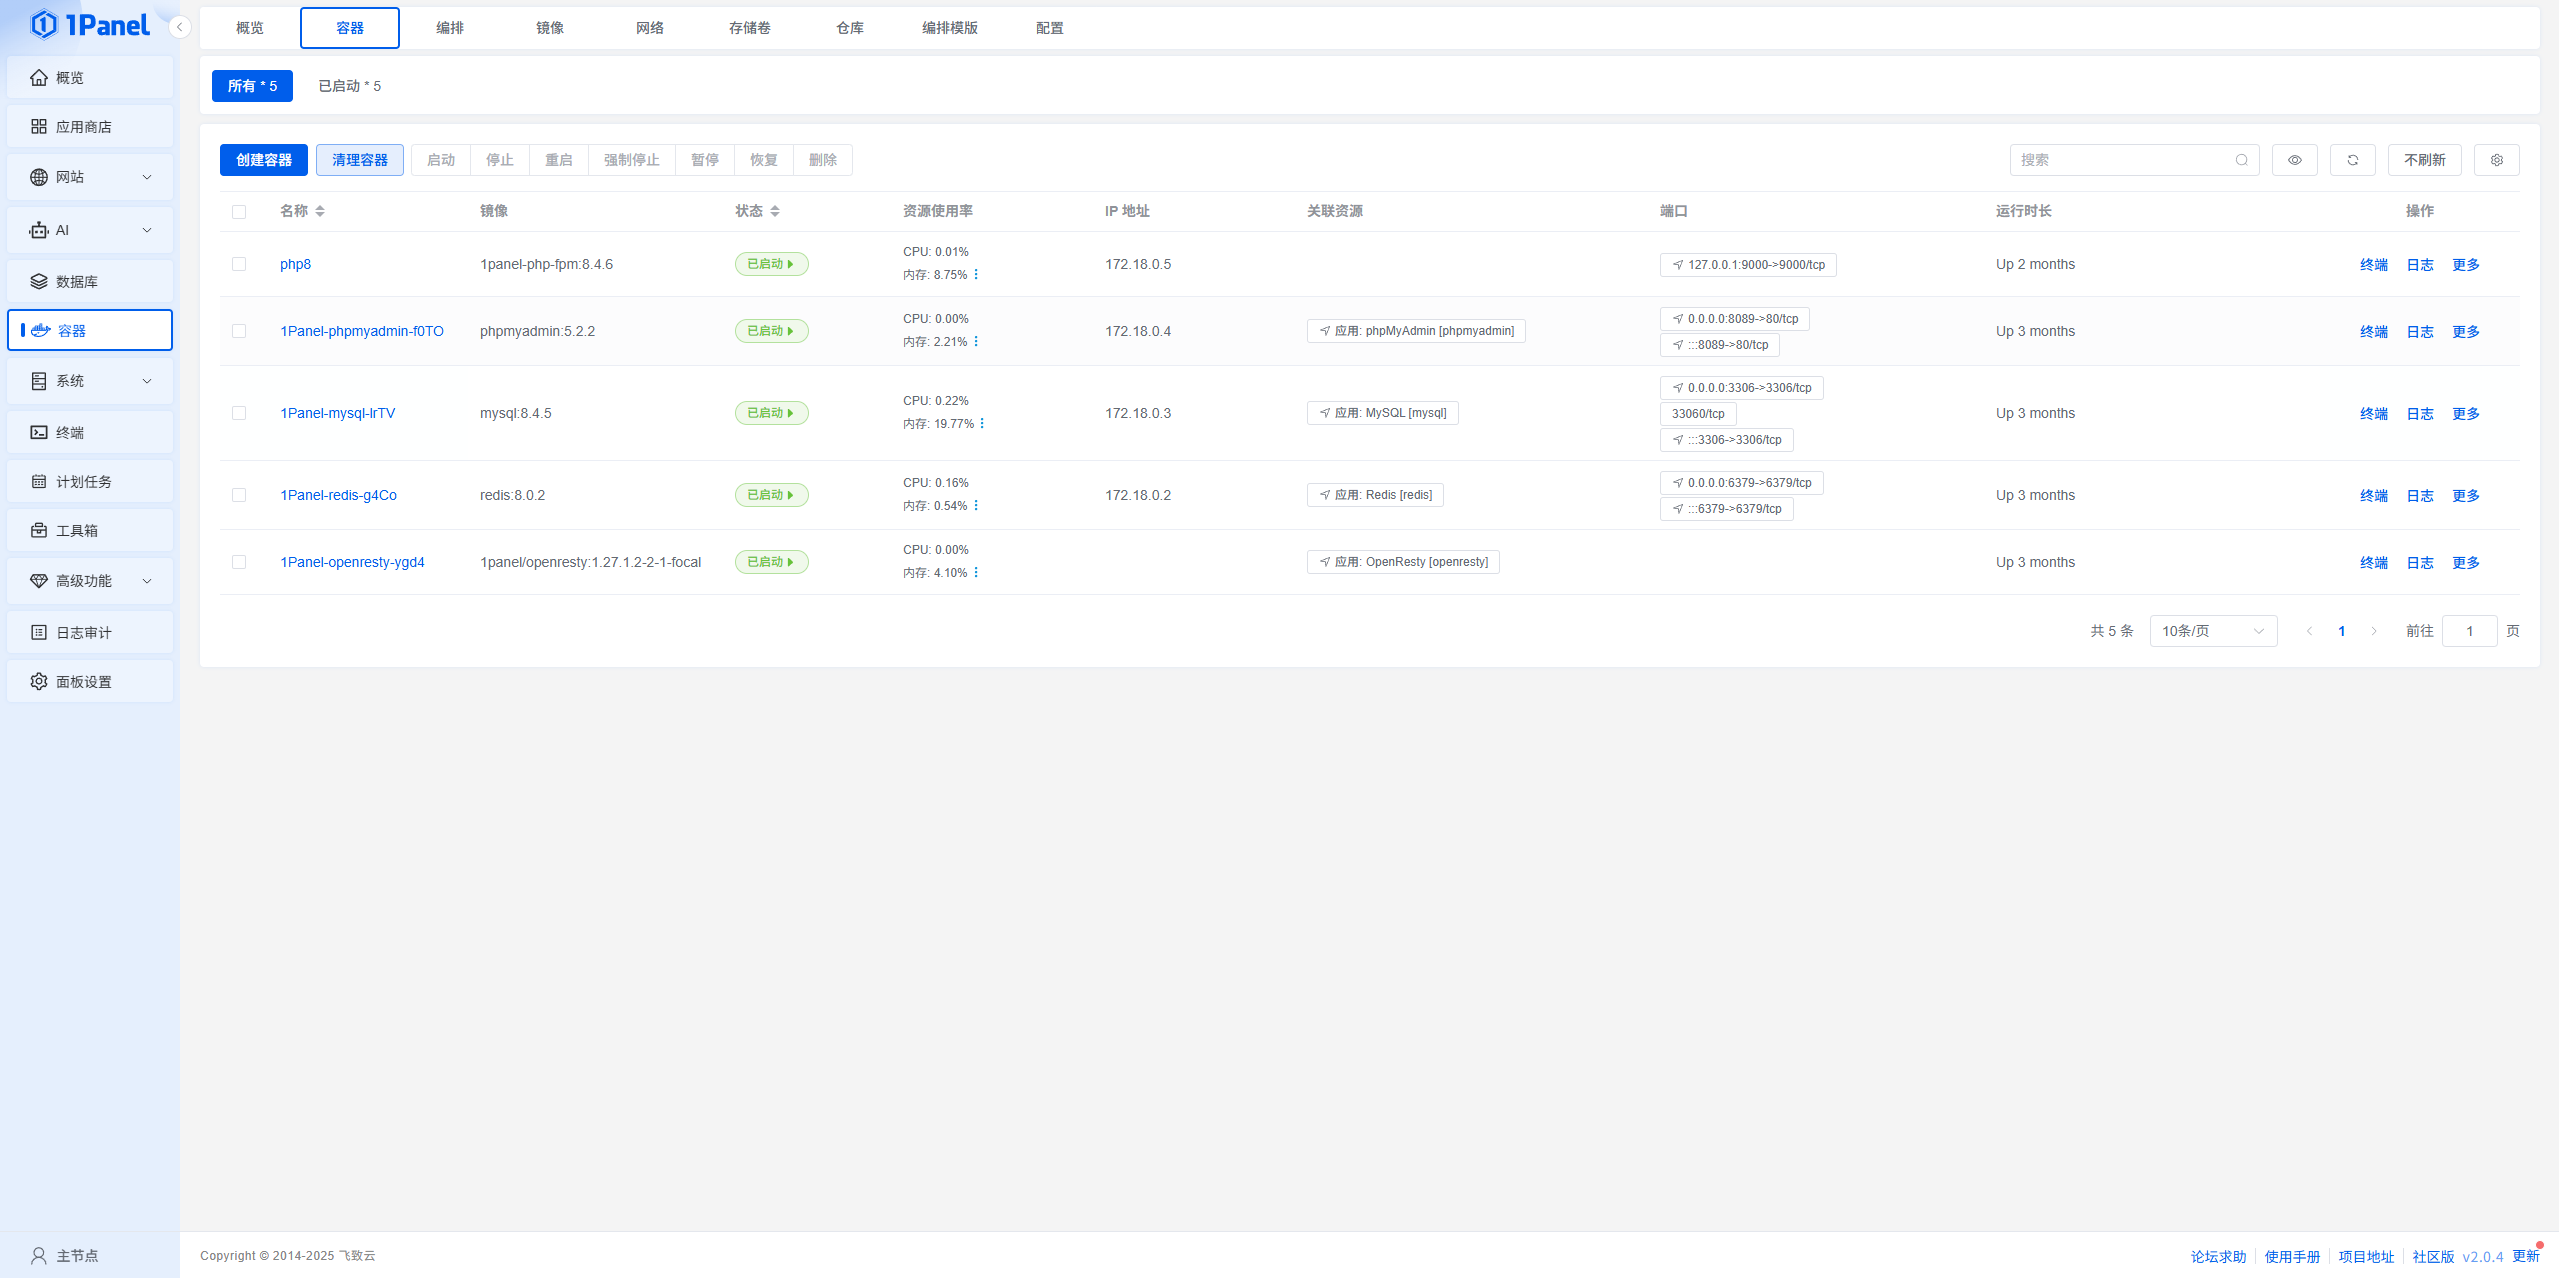
Task: Switch to the 镜像 images tab
Action: click(x=549, y=28)
